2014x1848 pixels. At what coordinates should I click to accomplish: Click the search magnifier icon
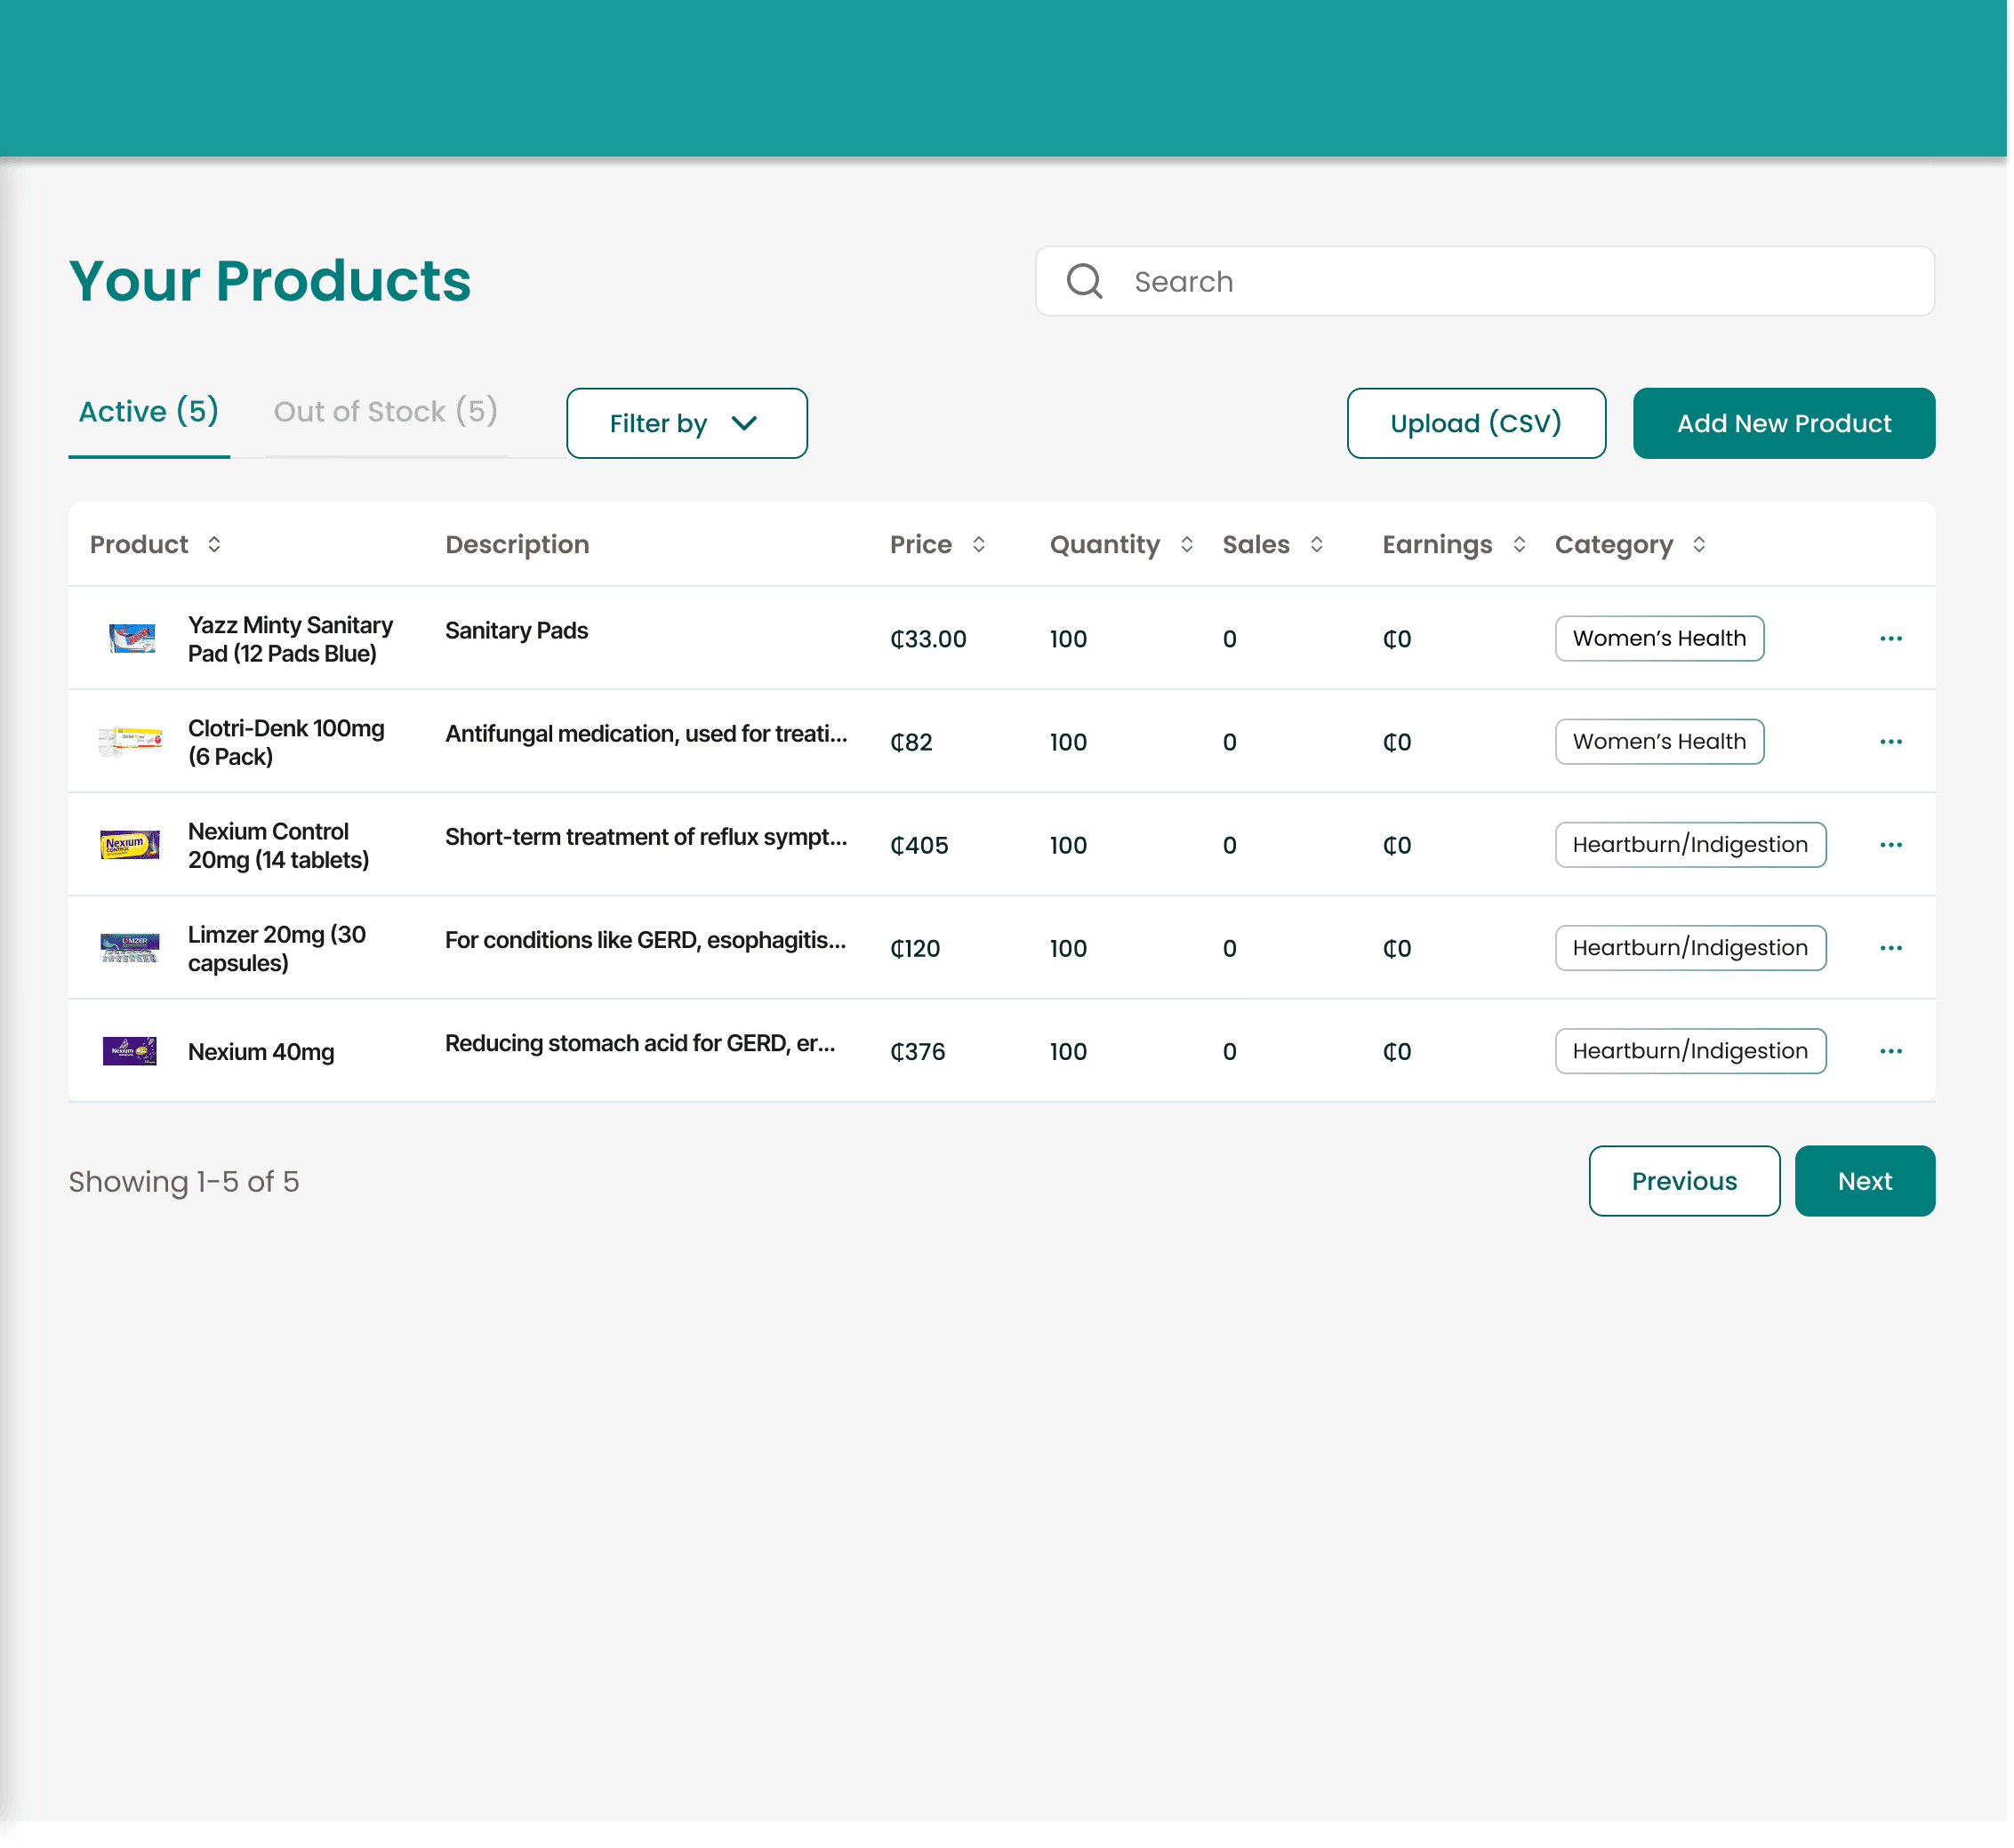click(x=1084, y=281)
